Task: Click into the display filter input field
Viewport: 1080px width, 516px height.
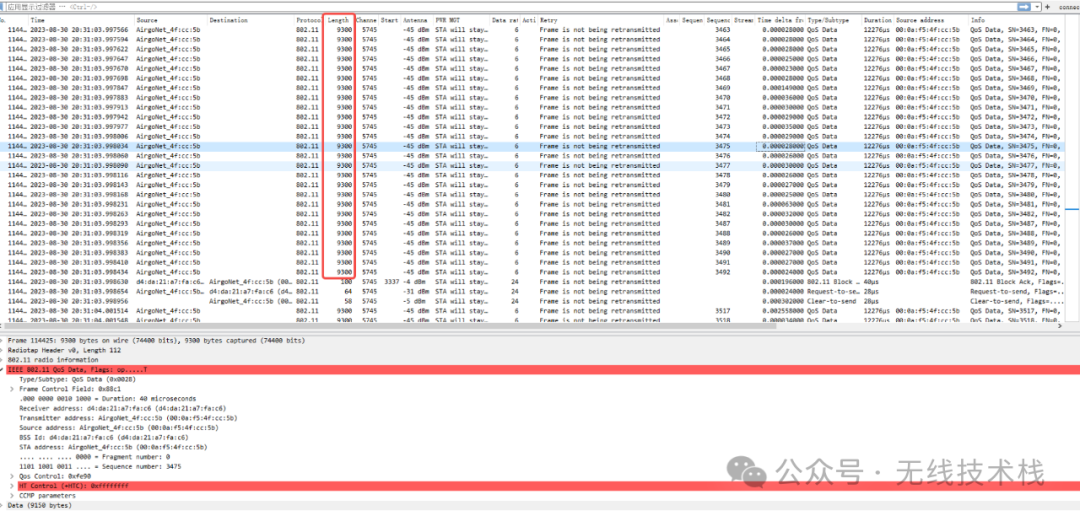Action: pyautogui.click(x=510, y=6)
